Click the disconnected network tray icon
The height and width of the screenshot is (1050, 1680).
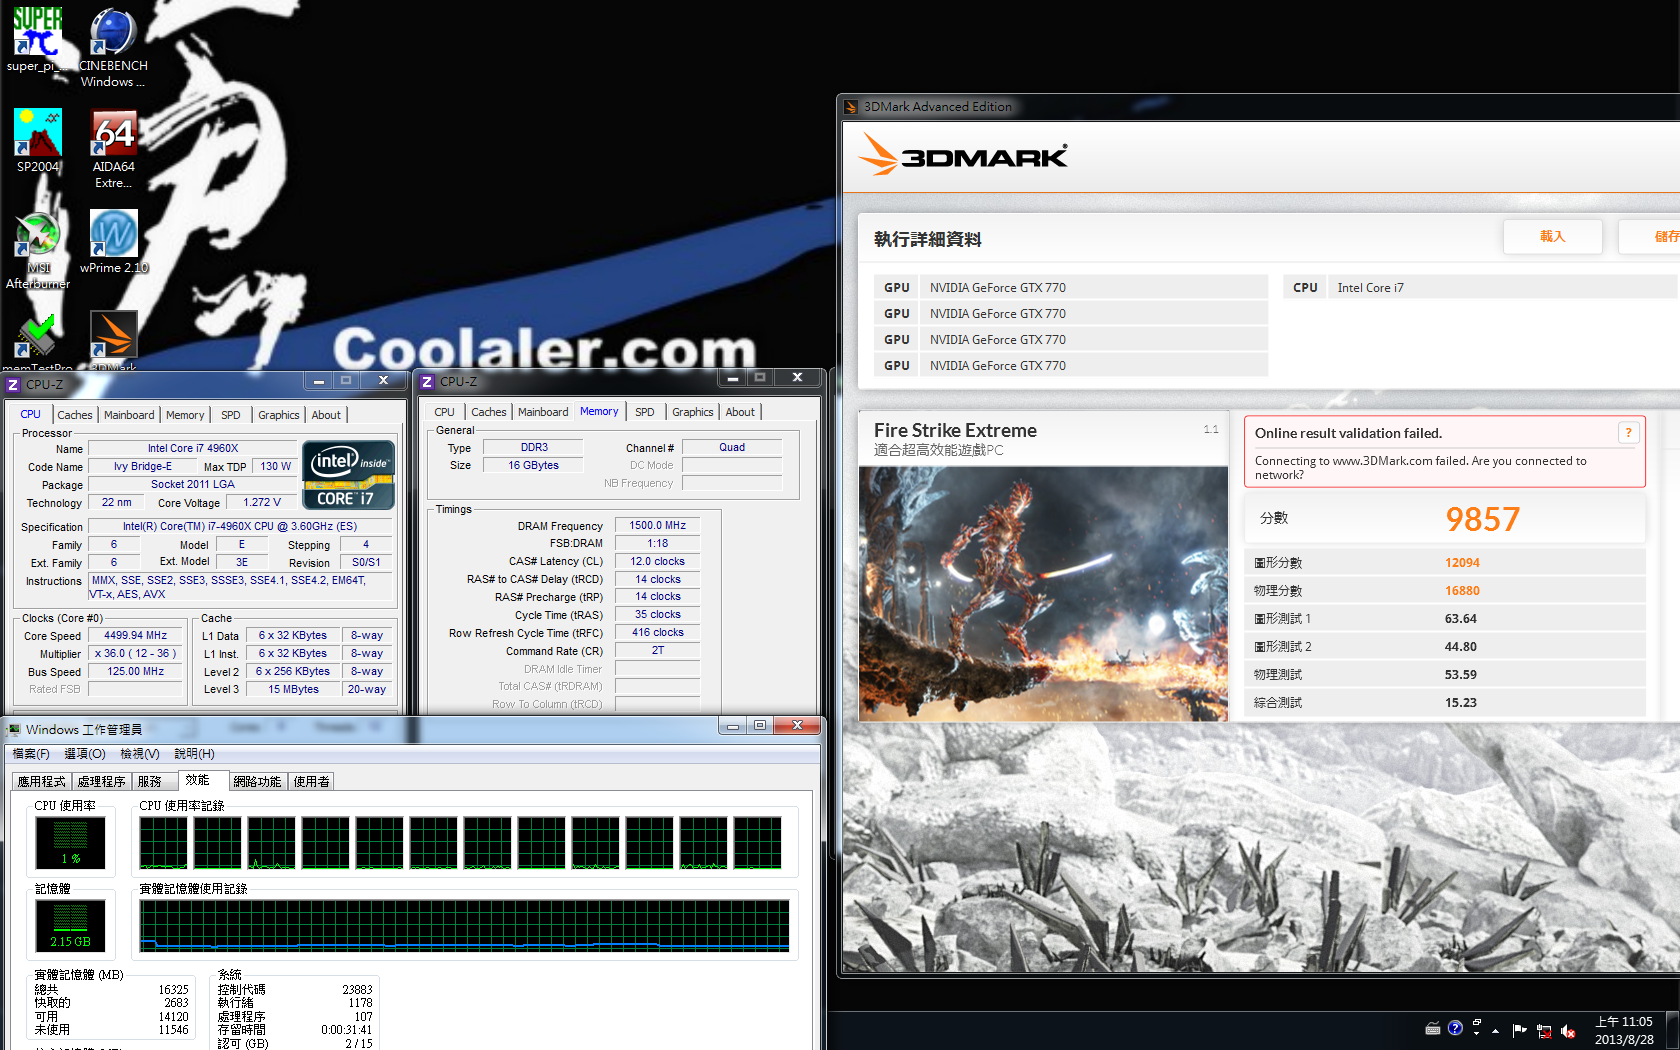pos(1544,1031)
